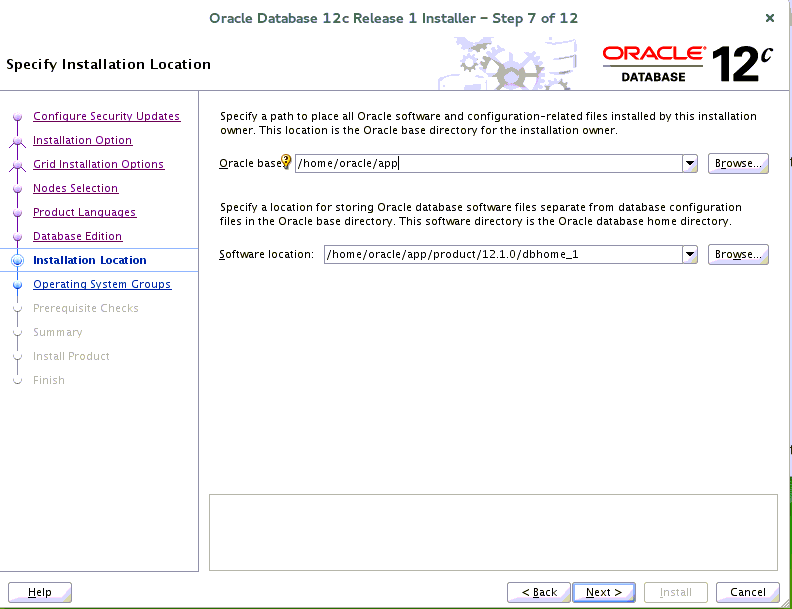792x609 pixels.
Task: Cancel the installation
Action: point(748,592)
